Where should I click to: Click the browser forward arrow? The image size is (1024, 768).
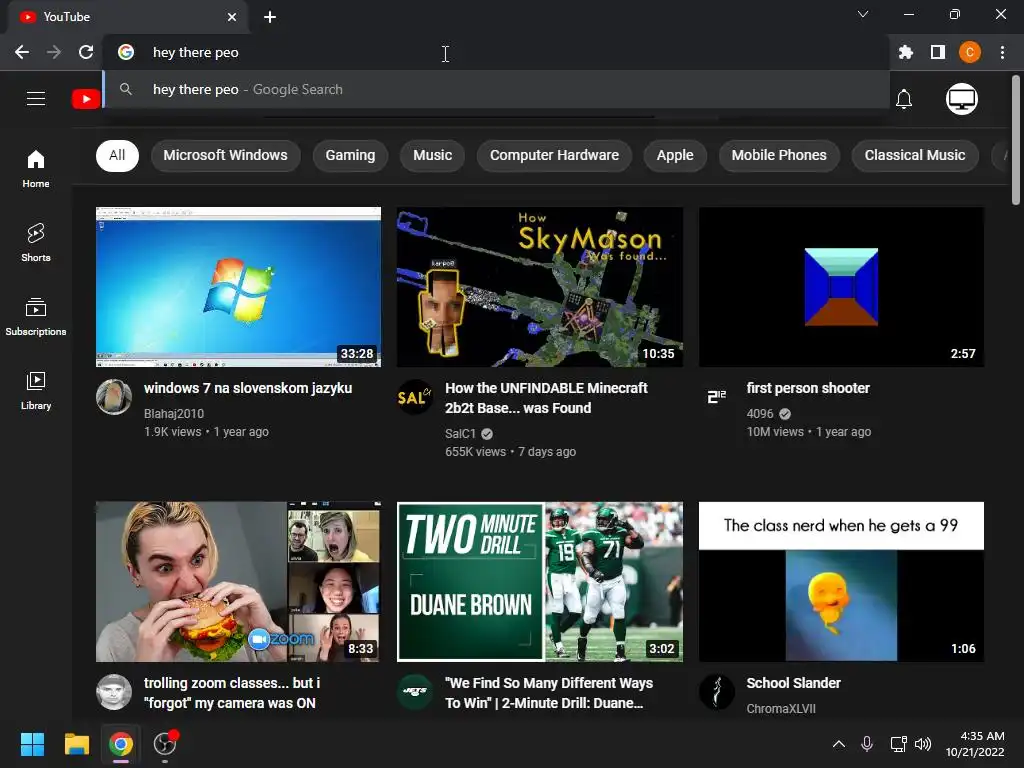coord(54,52)
